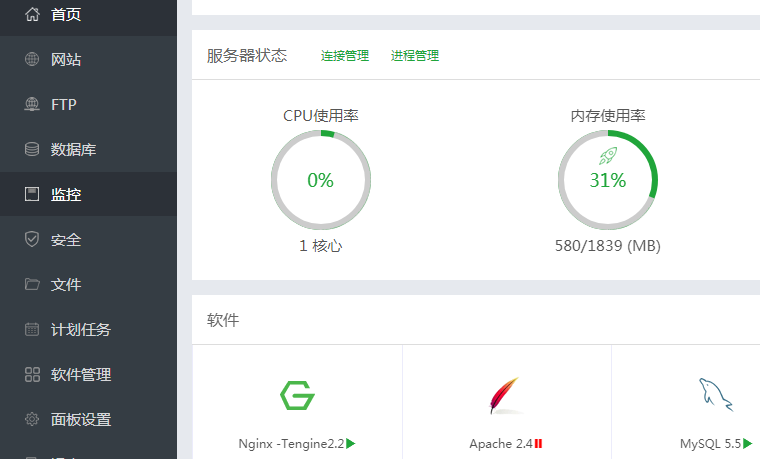Click the CPU使用率 label
The width and height of the screenshot is (760, 459).
point(321,115)
